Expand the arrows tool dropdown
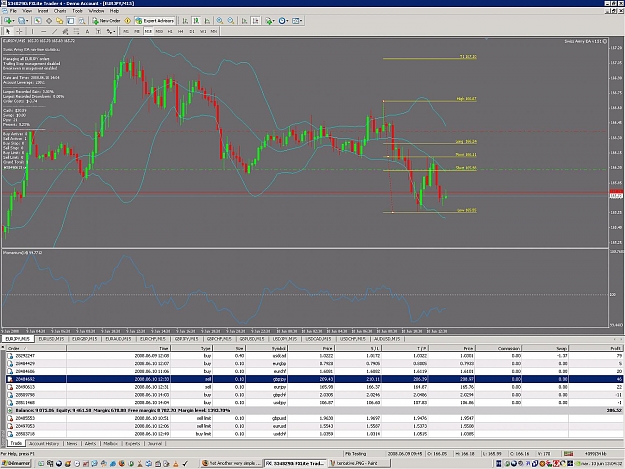This screenshot has height=469, width=625. [x=114, y=31]
